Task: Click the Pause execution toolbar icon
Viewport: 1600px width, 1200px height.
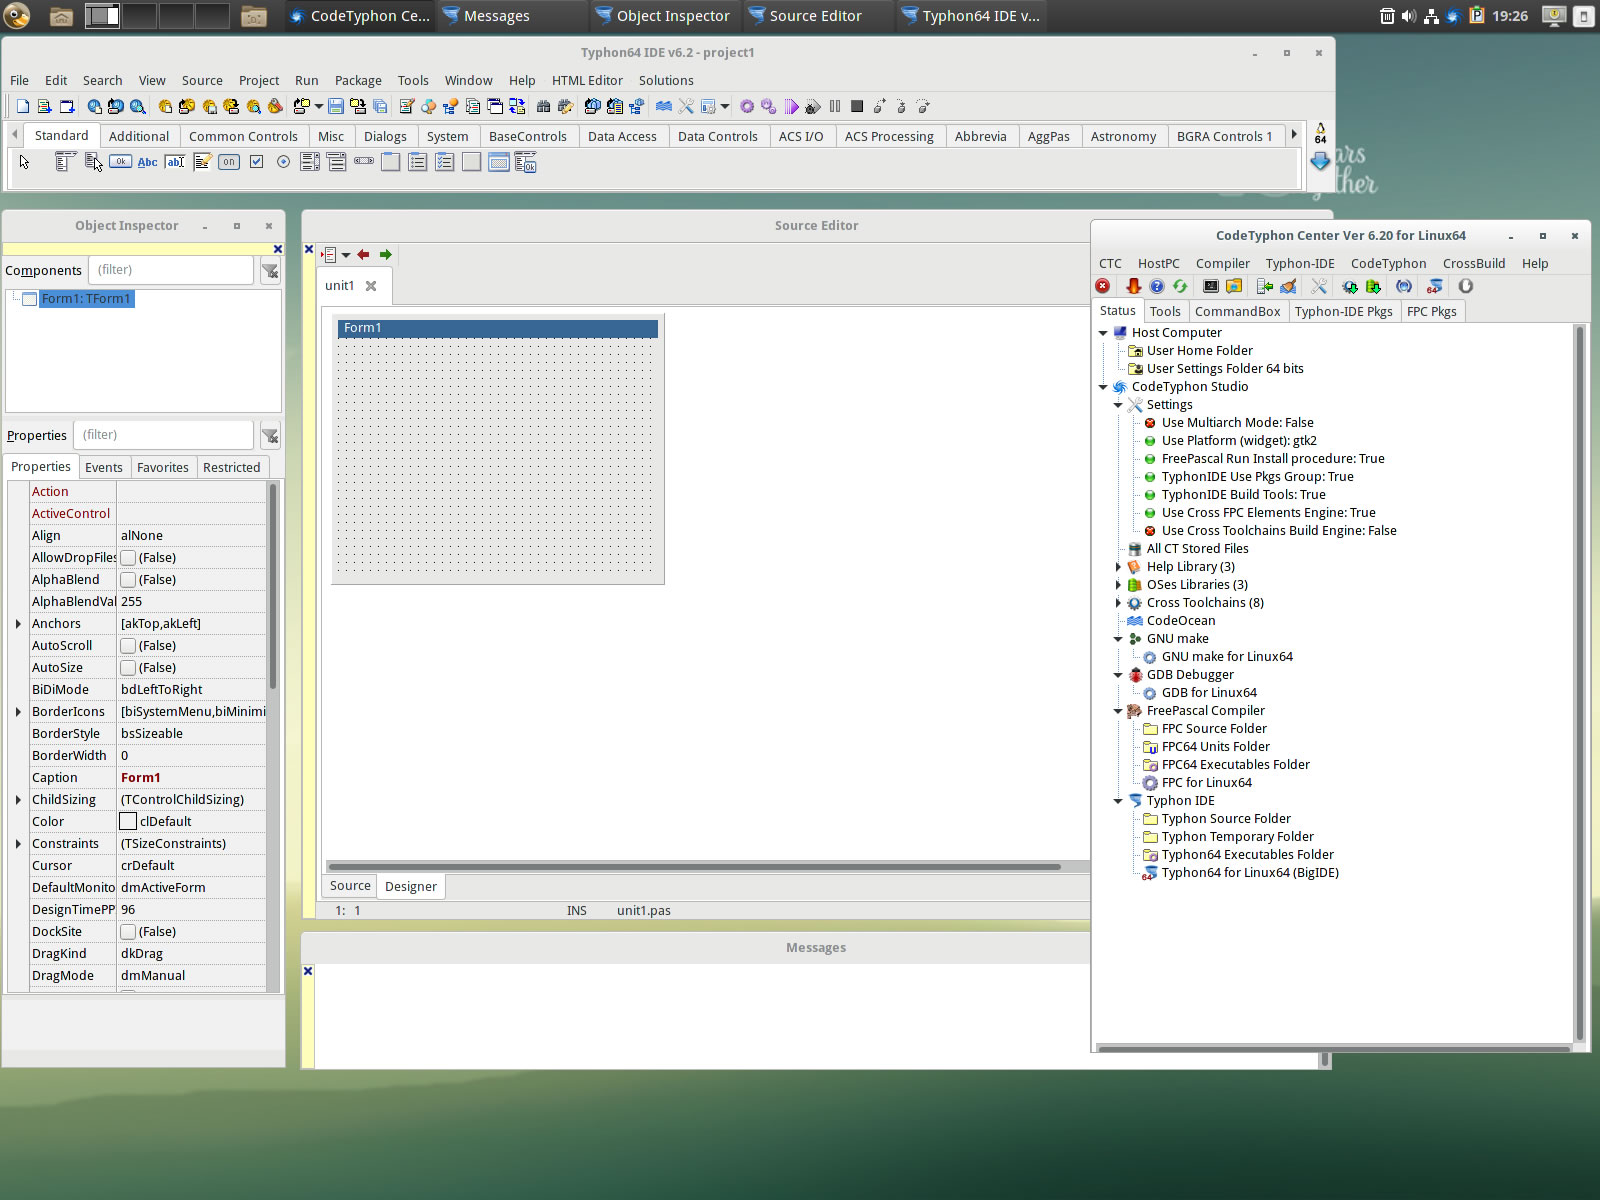Action: [x=835, y=106]
